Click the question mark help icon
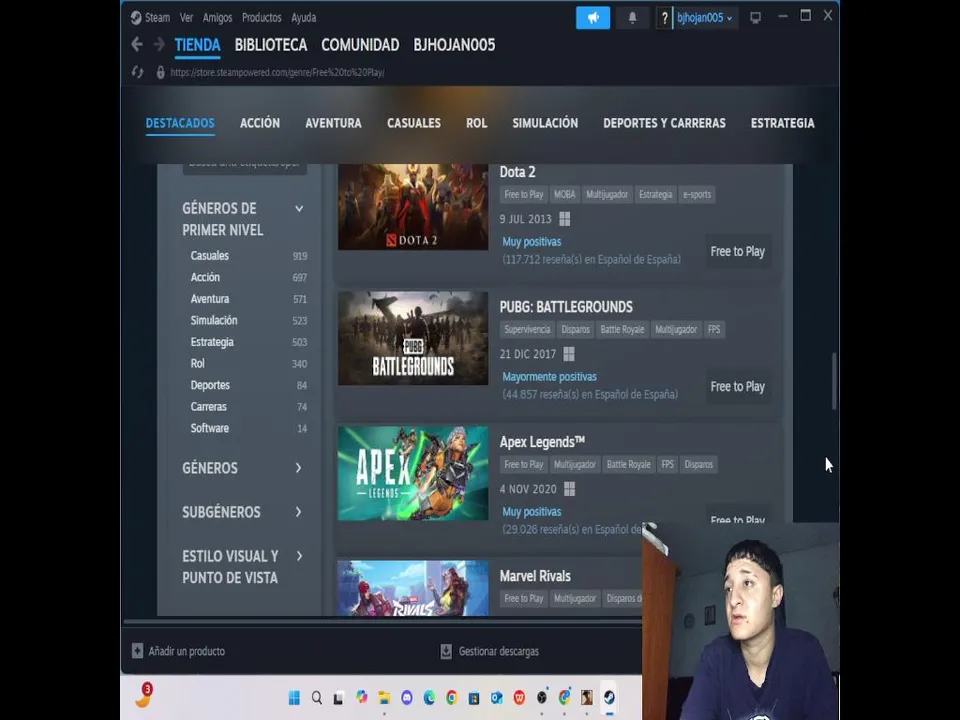The image size is (960, 720). (x=664, y=18)
